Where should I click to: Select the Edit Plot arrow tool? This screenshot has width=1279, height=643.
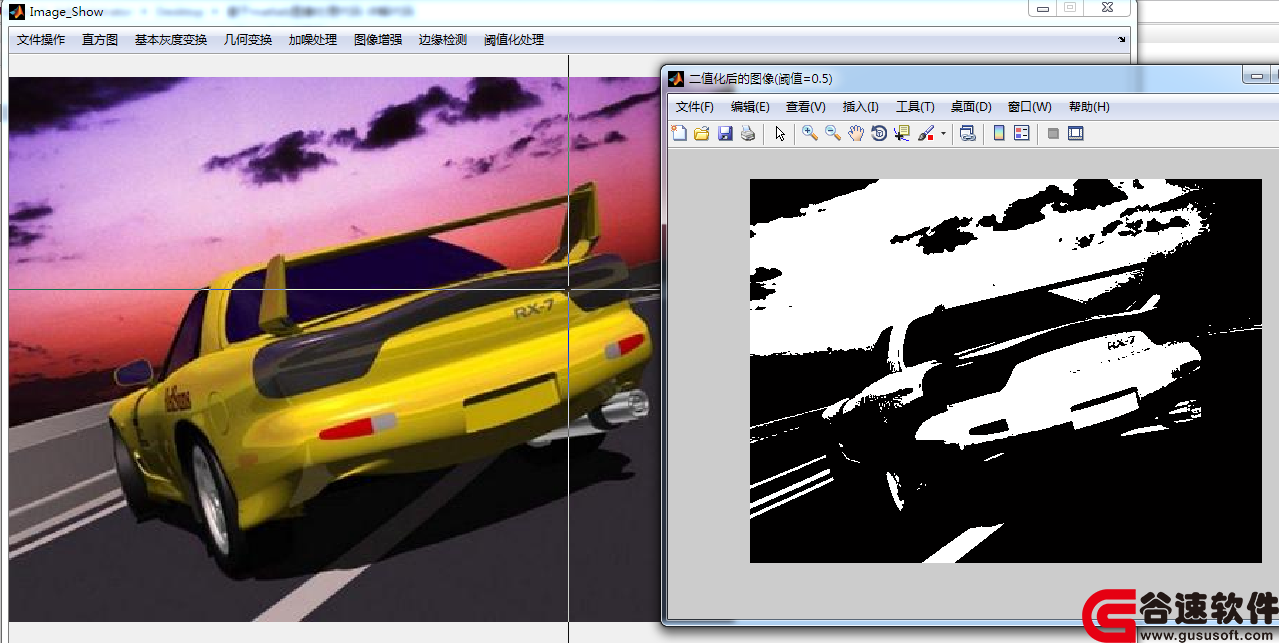click(780, 133)
